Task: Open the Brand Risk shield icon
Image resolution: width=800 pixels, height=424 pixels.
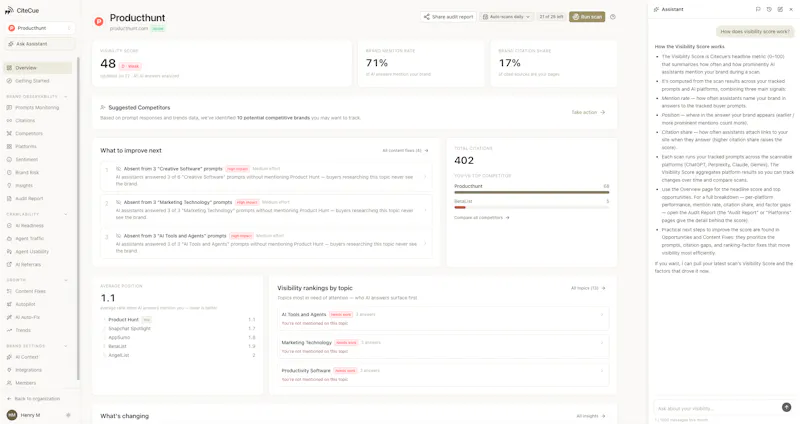Action: pyautogui.click(x=9, y=172)
